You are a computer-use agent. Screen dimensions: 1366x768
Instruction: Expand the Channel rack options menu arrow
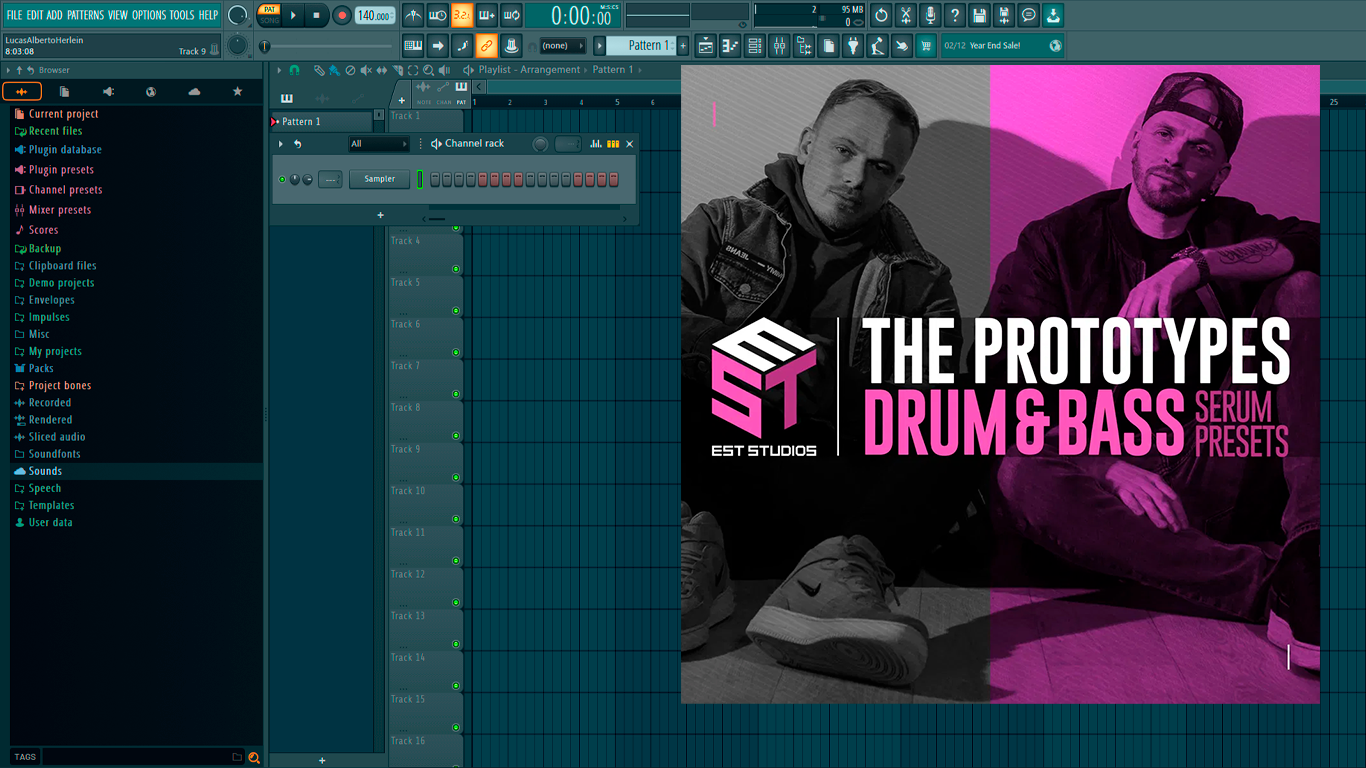pyautogui.click(x=281, y=144)
